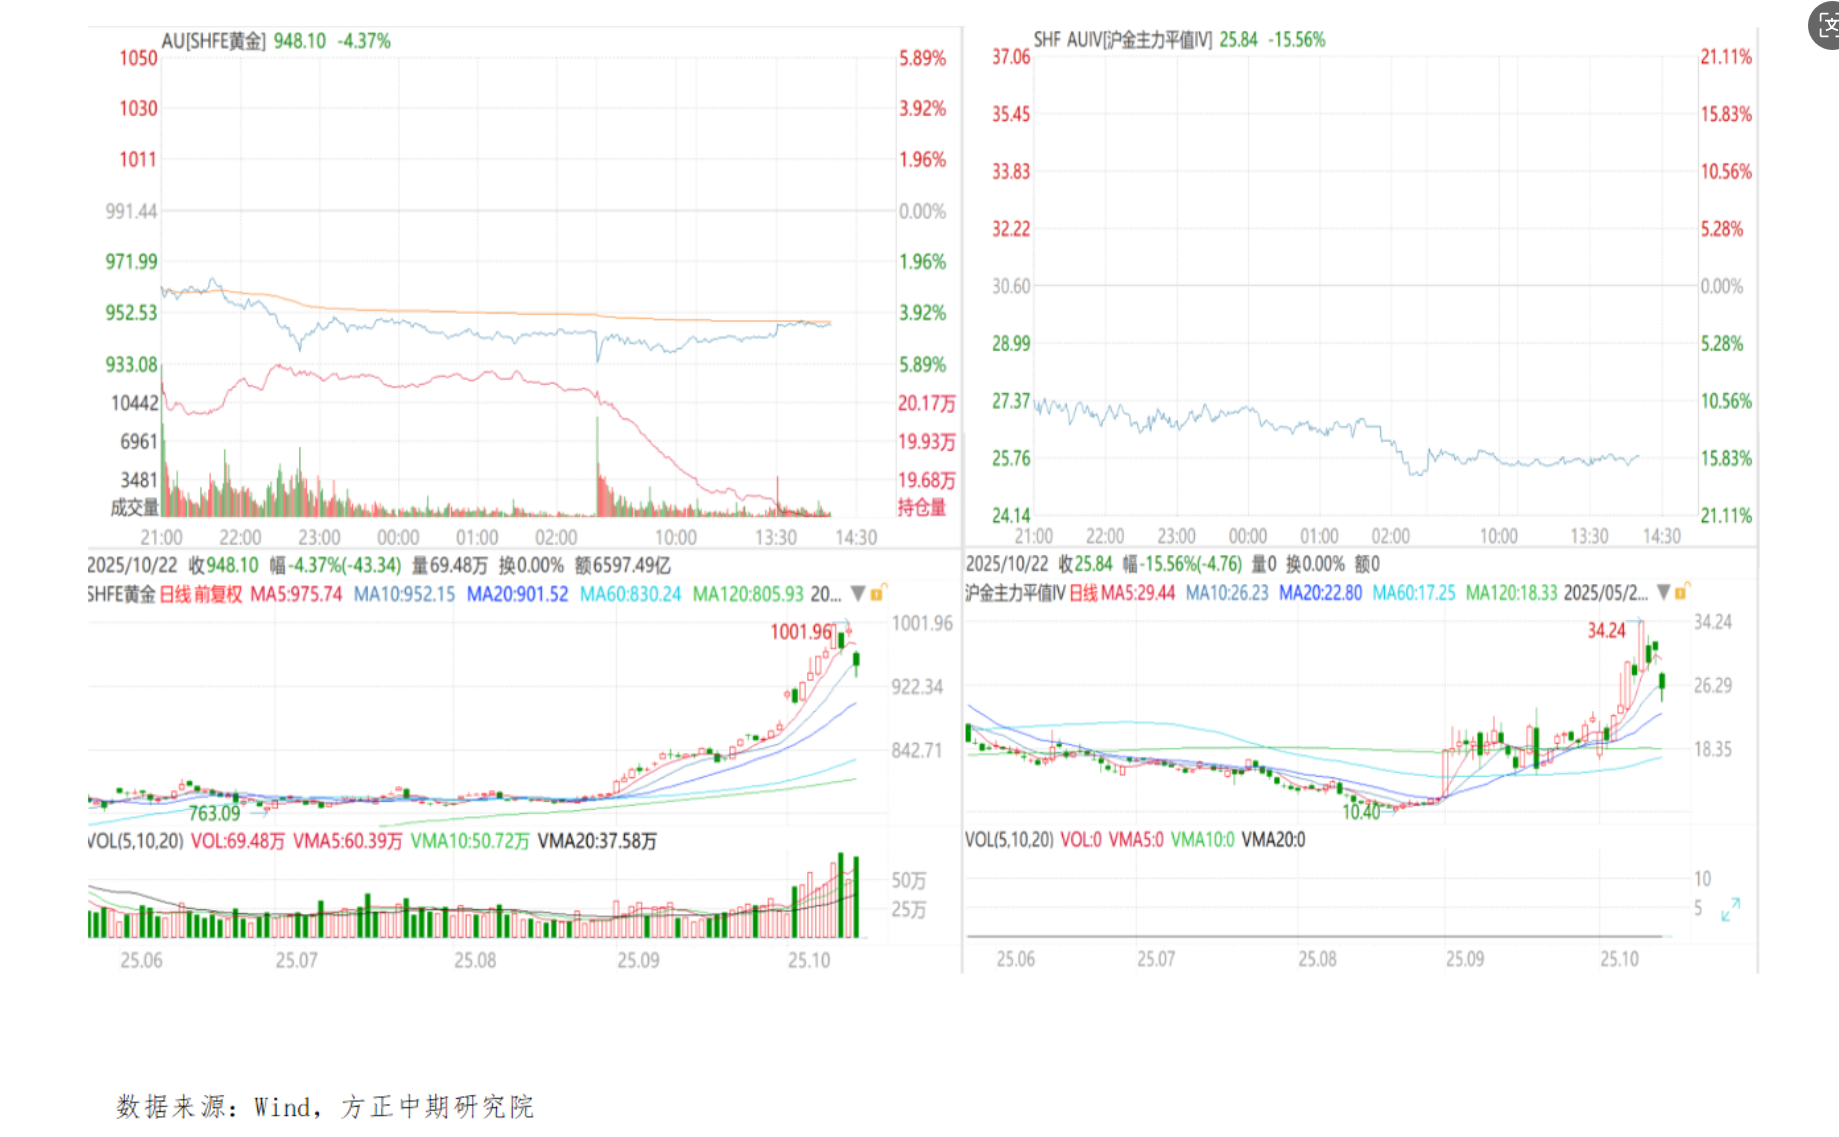1839x1137 pixels.
Task: Click the 前复权 adjustment label on SHFE黄金 chart
Action: [218, 595]
